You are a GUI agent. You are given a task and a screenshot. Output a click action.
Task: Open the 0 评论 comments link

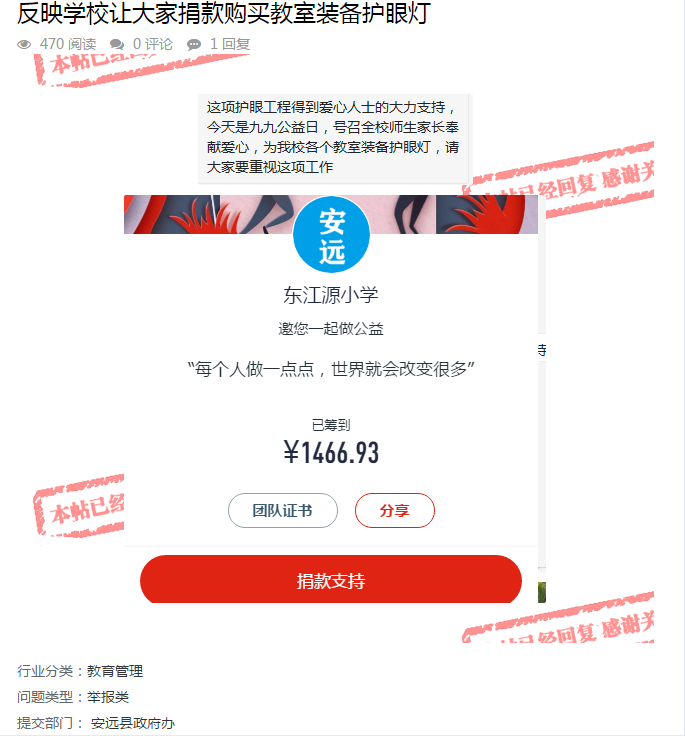click(x=153, y=44)
